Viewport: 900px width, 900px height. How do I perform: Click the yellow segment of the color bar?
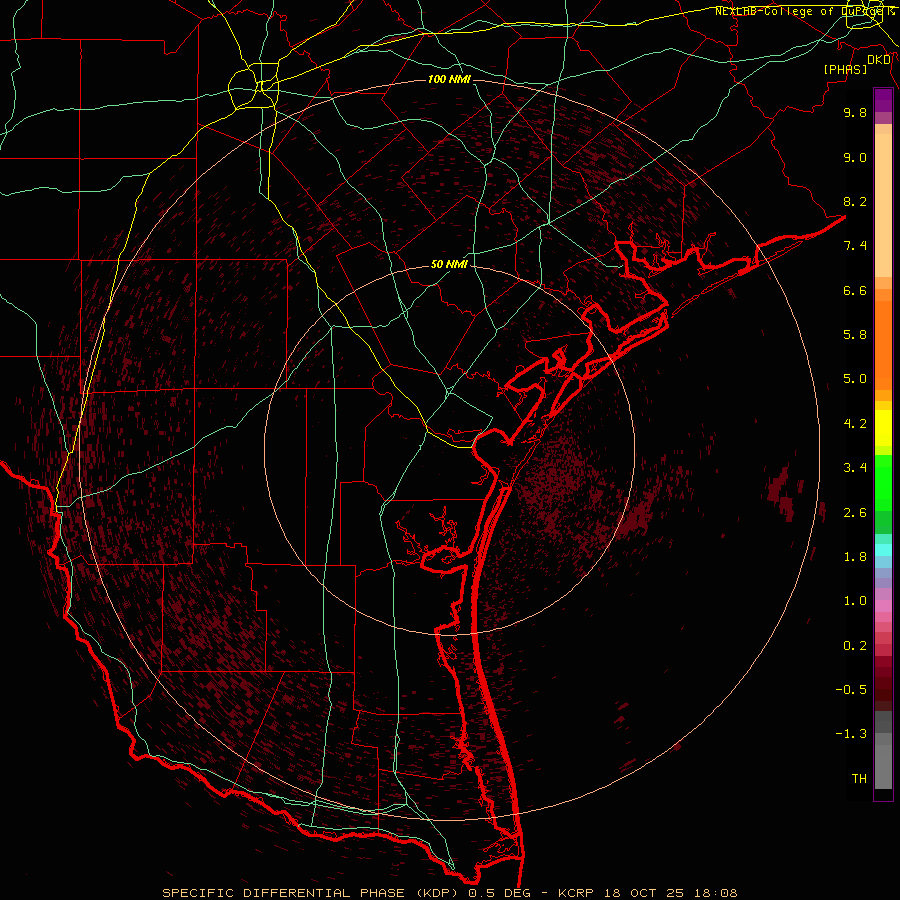tap(883, 428)
